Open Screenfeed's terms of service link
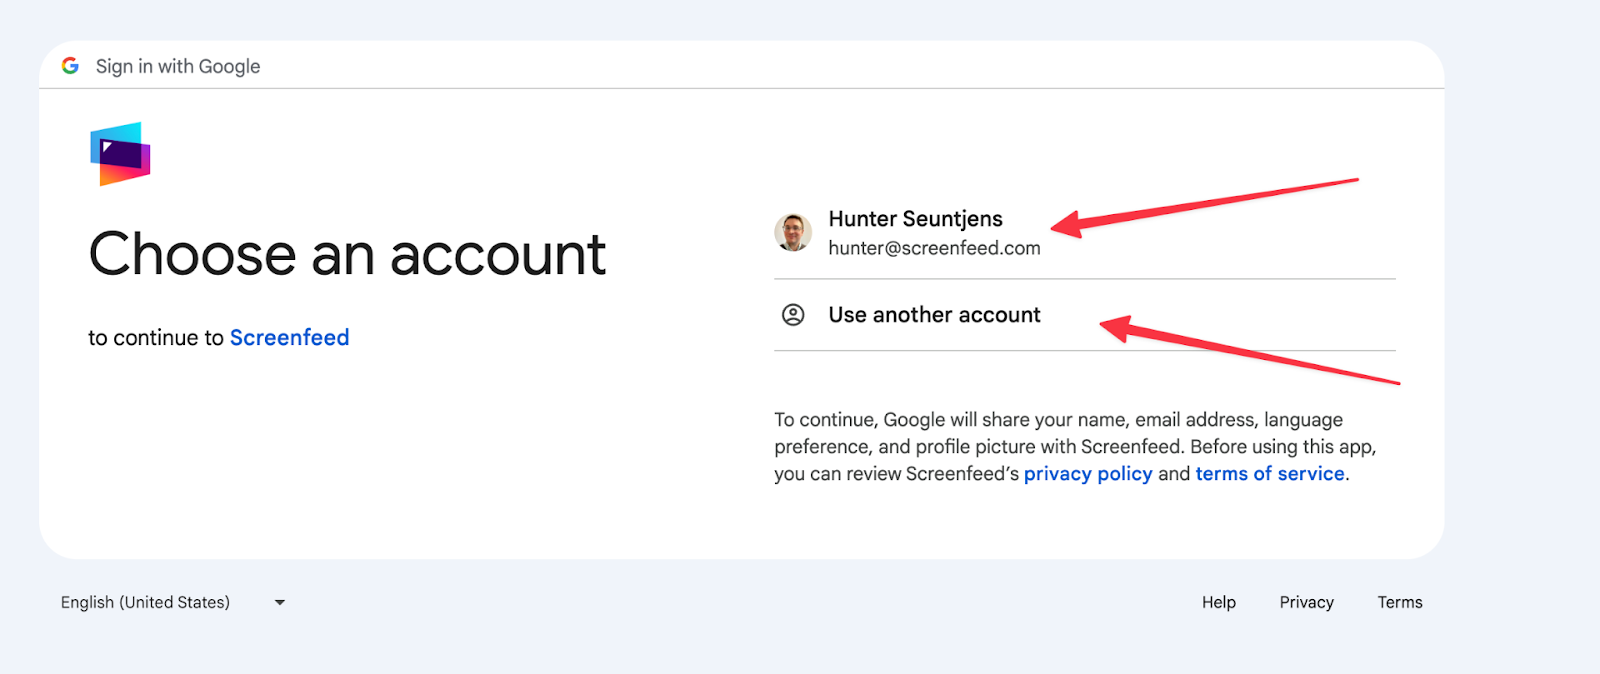 (1270, 474)
